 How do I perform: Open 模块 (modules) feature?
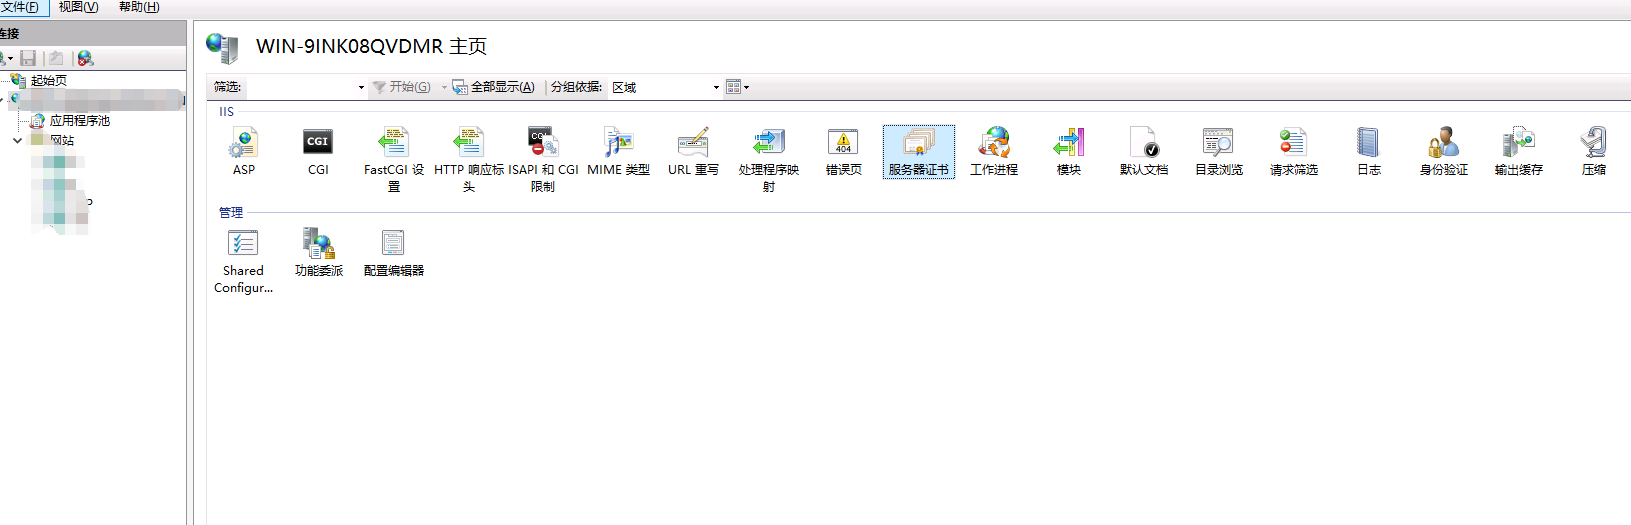[x=1069, y=152]
